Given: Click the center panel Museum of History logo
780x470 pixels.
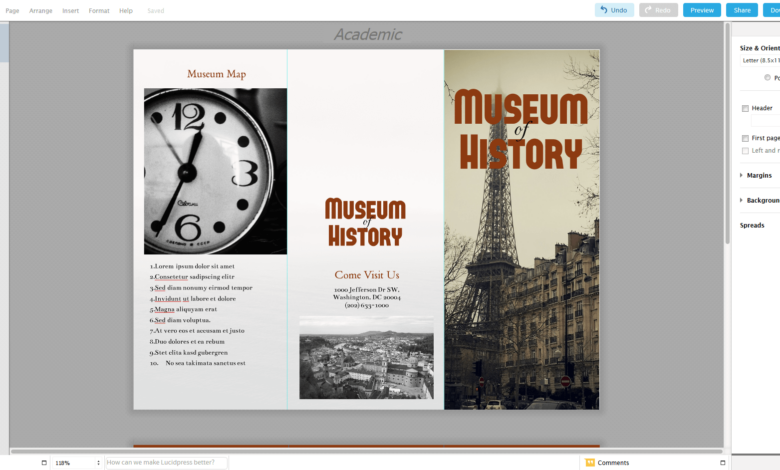Looking at the screenshot, I should 366,222.
